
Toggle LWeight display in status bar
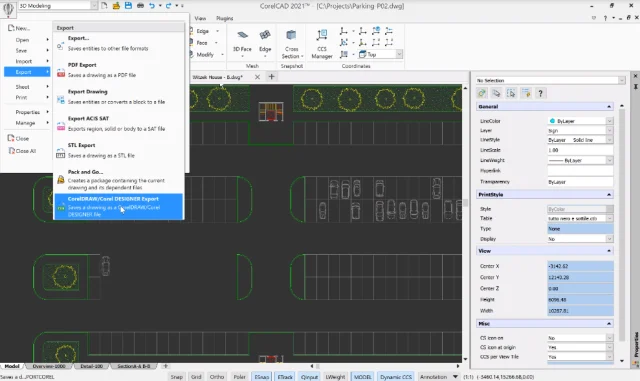coord(335,377)
